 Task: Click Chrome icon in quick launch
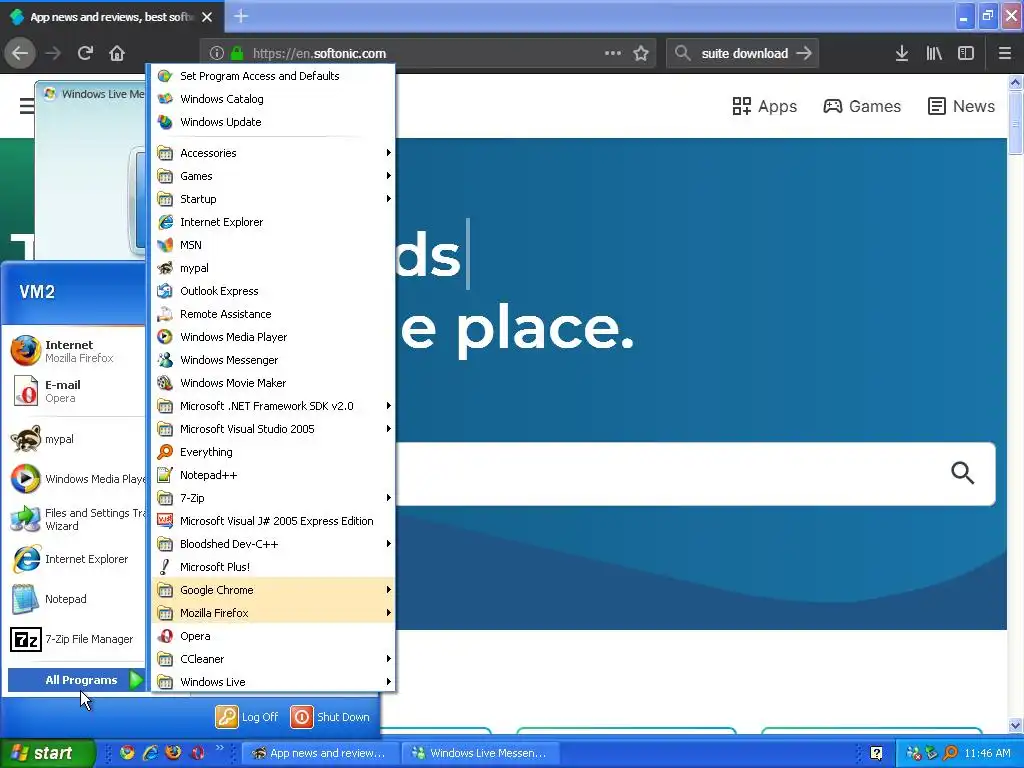coord(127,752)
